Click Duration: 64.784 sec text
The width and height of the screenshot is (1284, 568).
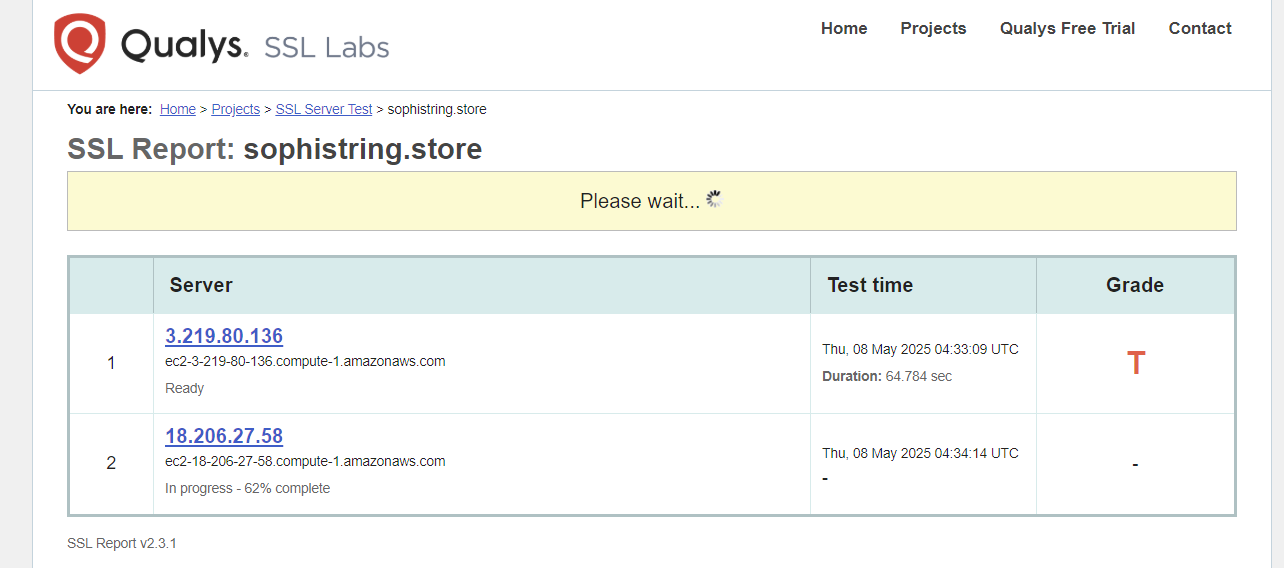tap(887, 376)
